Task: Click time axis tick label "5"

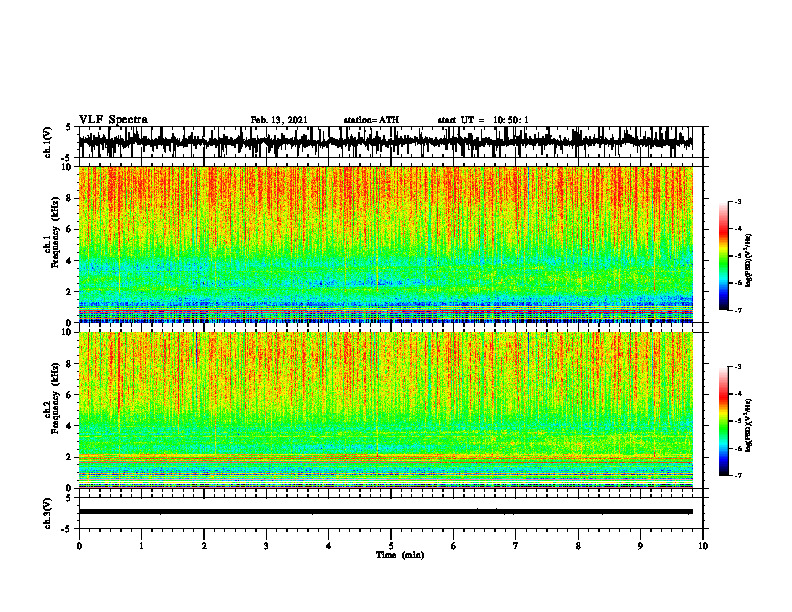Action: click(x=391, y=546)
